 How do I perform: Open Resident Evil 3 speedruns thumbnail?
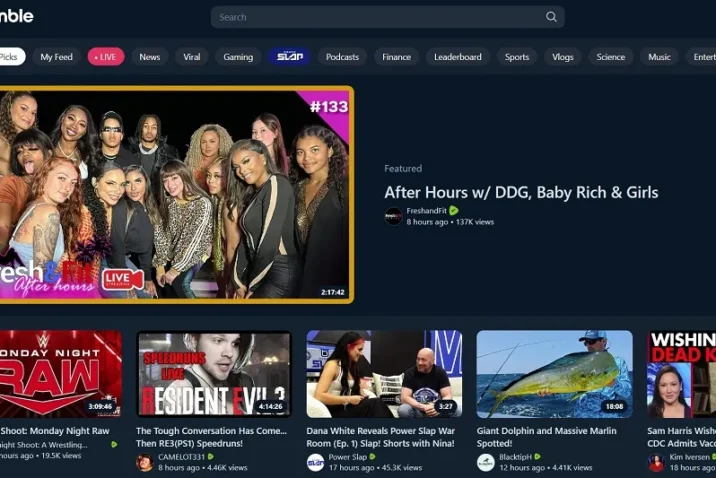[214, 374]
